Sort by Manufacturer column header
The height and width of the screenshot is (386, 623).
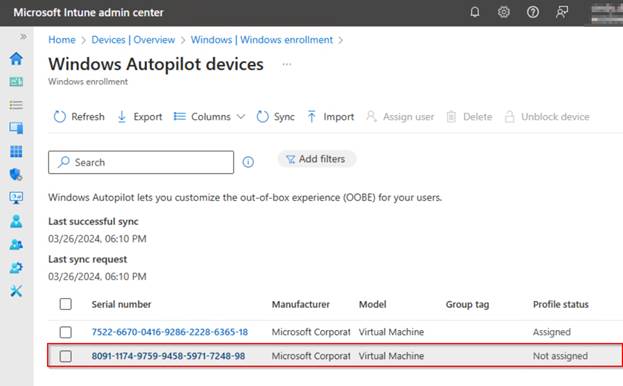pos(301,305)
